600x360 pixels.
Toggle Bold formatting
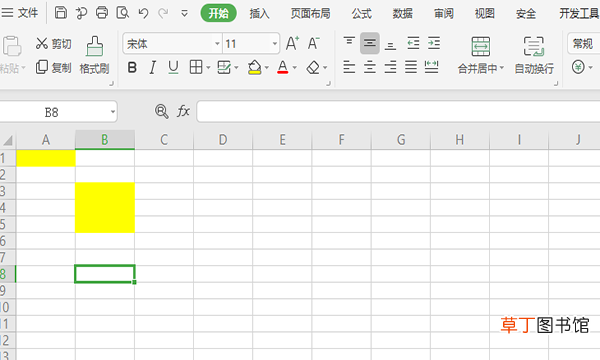click(132, 68)
